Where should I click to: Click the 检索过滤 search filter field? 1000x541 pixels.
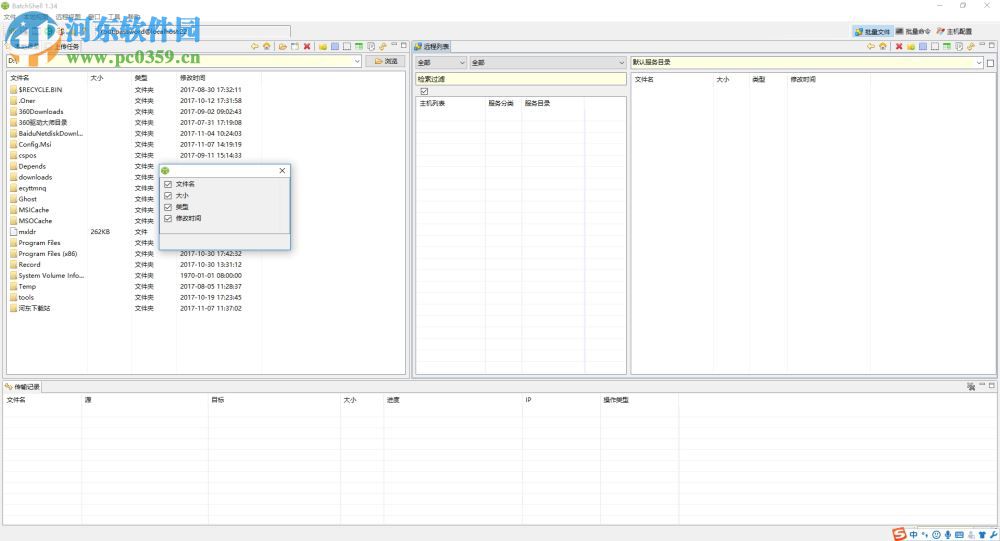(x=519, y=78)
